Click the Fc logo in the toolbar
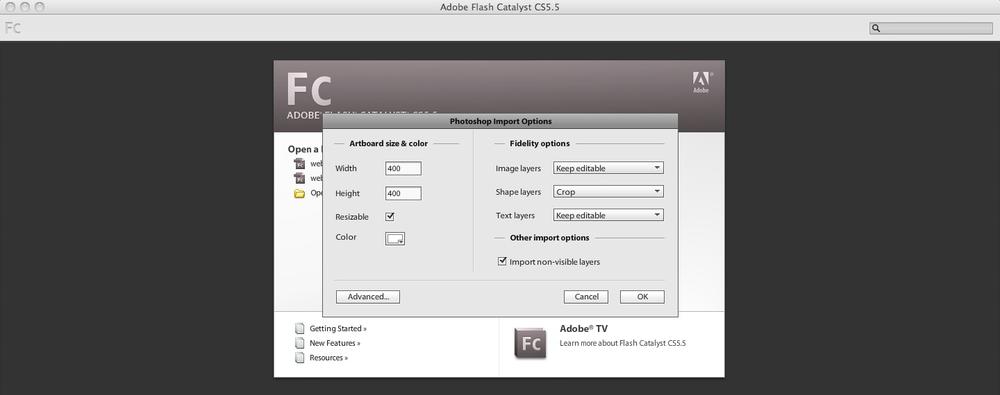 coord(13,28)
